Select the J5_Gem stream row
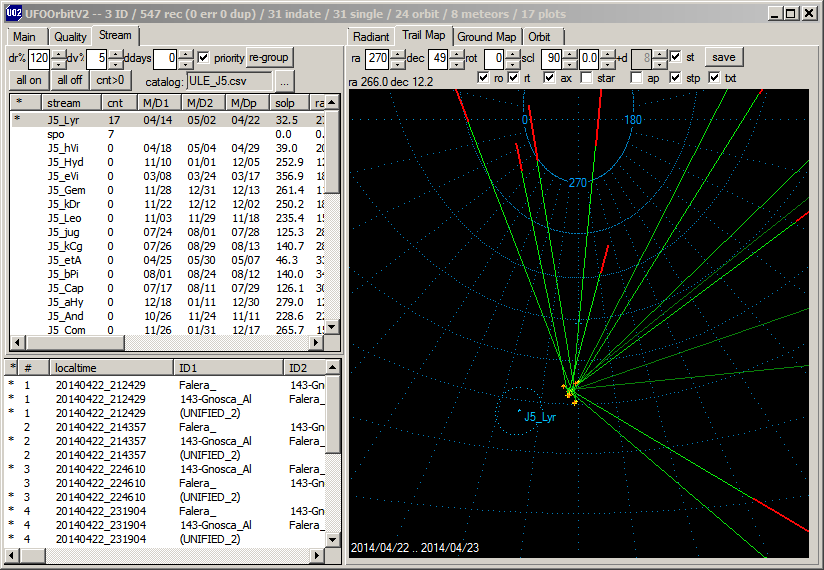824x570 pixels. click(x=67, y=190)
